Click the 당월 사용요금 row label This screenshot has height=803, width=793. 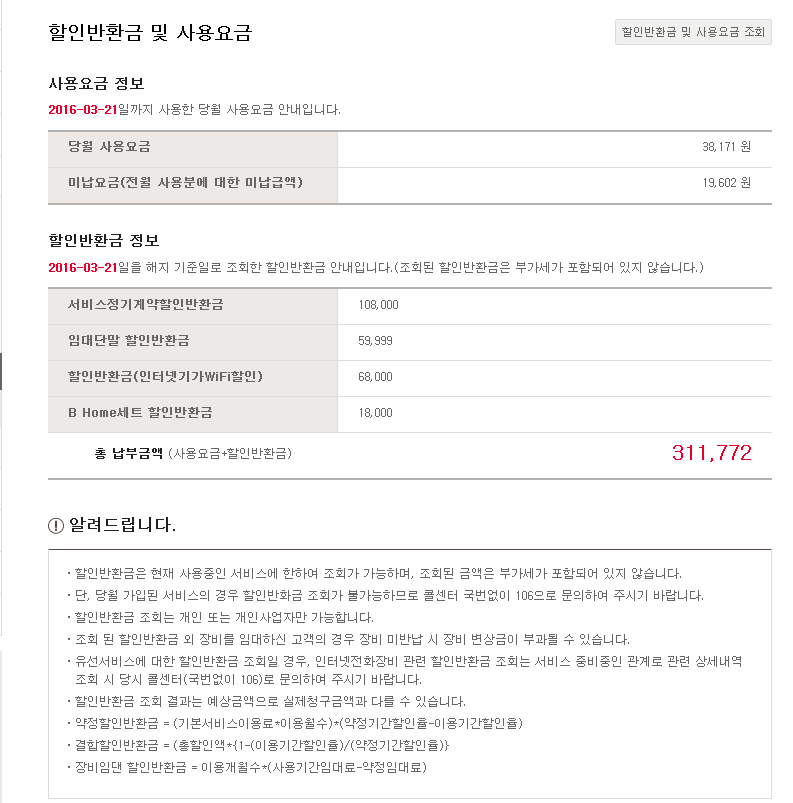point(109,147)
